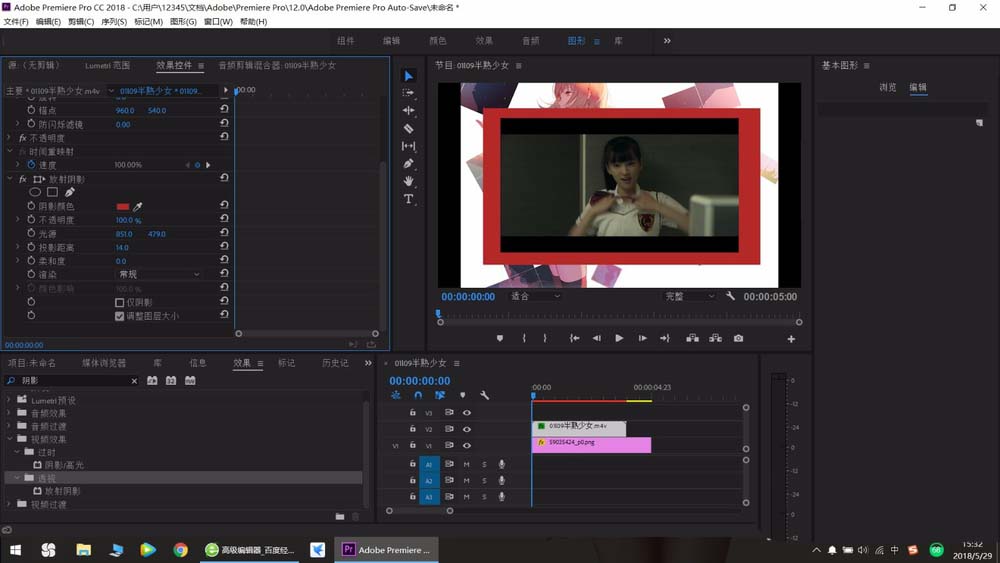Mute audio track A1
This screenshot has height=563, width=1000.
point(466,464)
